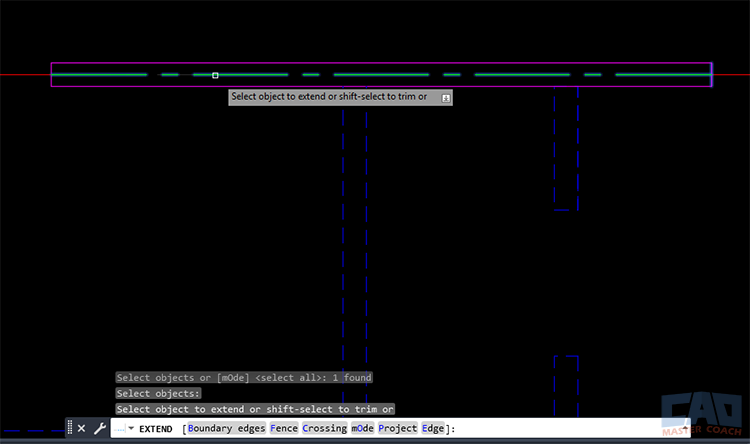Choose the Crossing option
The width and height of the screenshot is (750, 444).
324,428
